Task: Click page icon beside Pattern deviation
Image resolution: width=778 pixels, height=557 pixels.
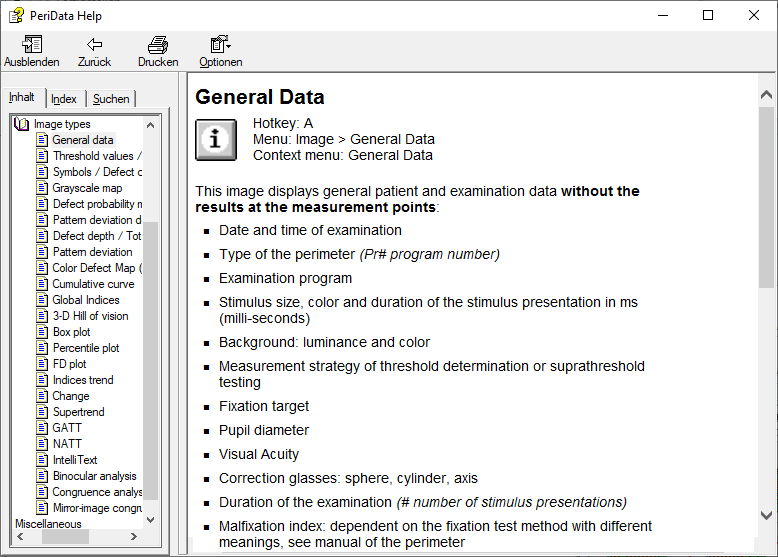Action: [x=42, y=252]
